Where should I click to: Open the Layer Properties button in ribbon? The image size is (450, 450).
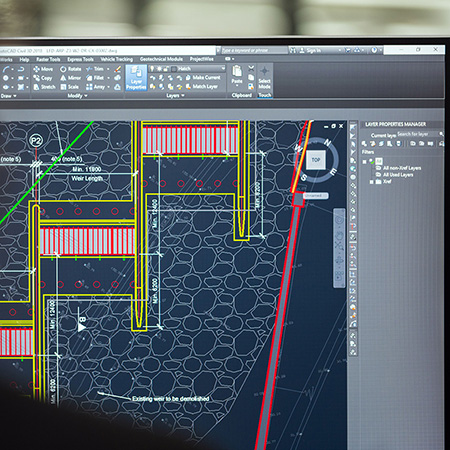pyautogui.click(x=136, y=78)
